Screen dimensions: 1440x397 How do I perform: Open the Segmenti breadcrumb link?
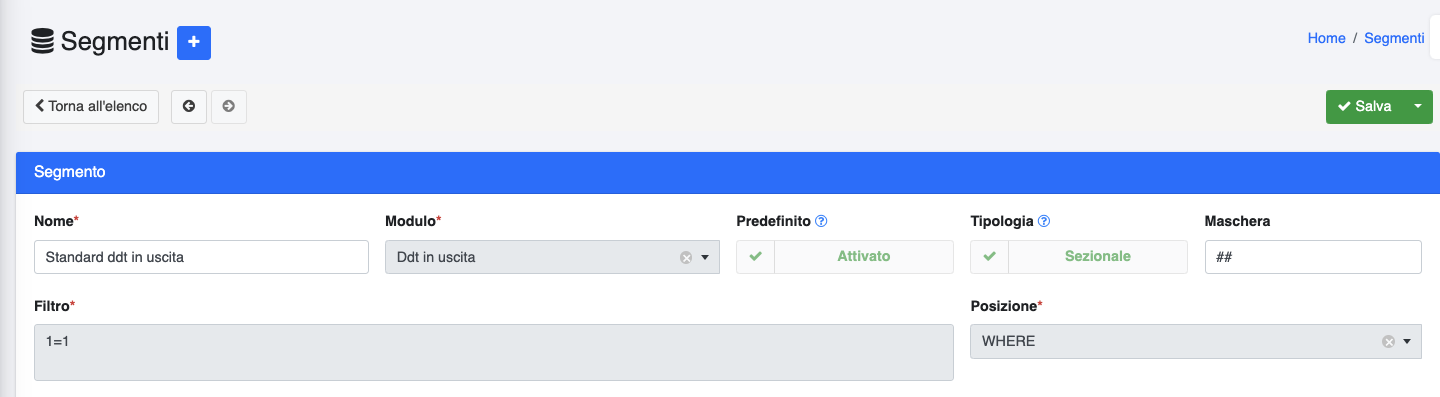(x=1394, y=38)
